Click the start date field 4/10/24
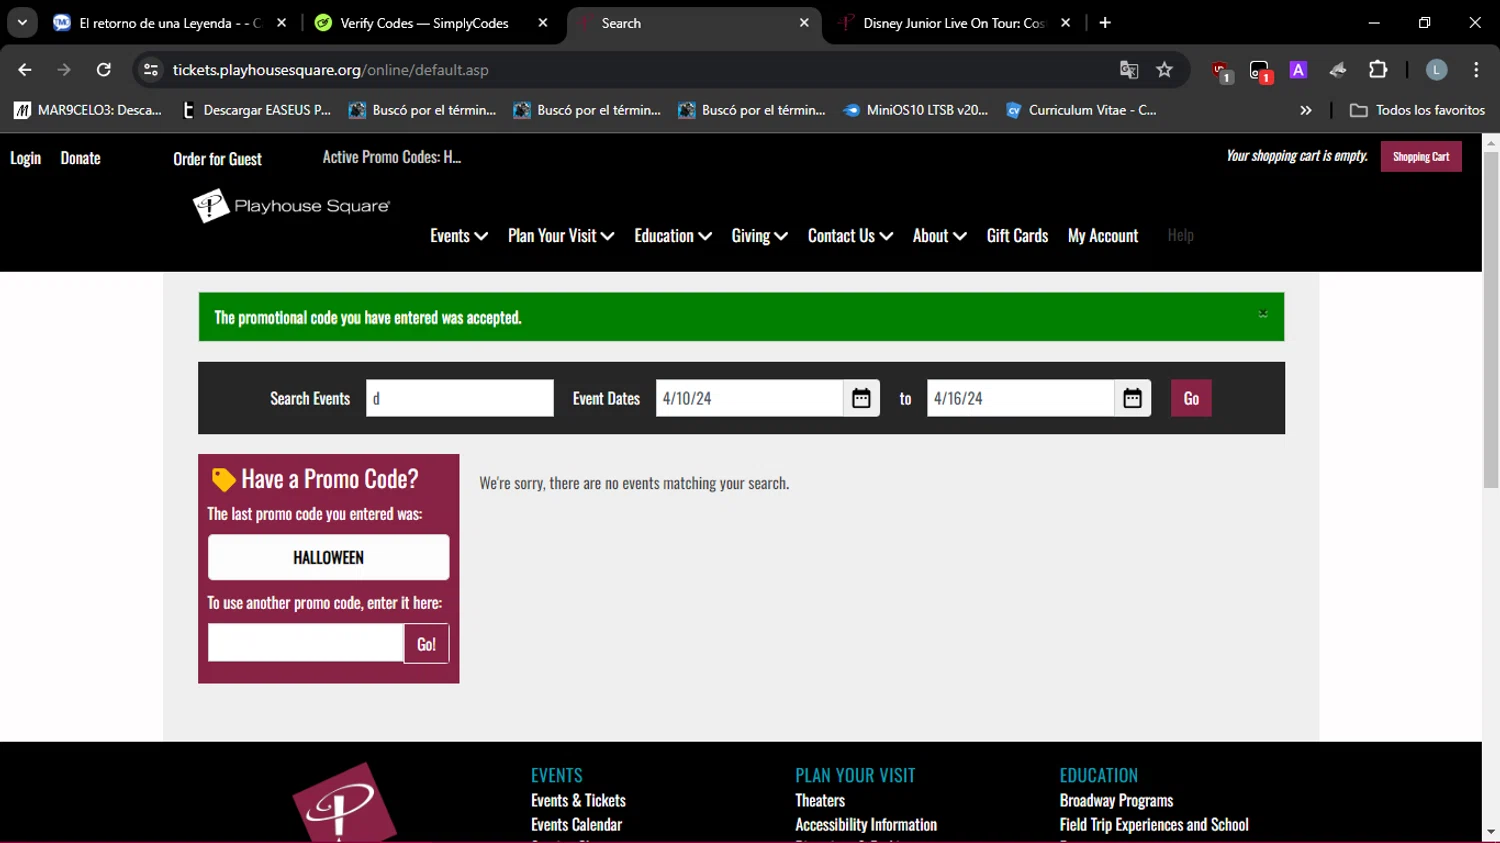Image resolution: width=1500 pixels, height=843 pixels. point(750,398)
